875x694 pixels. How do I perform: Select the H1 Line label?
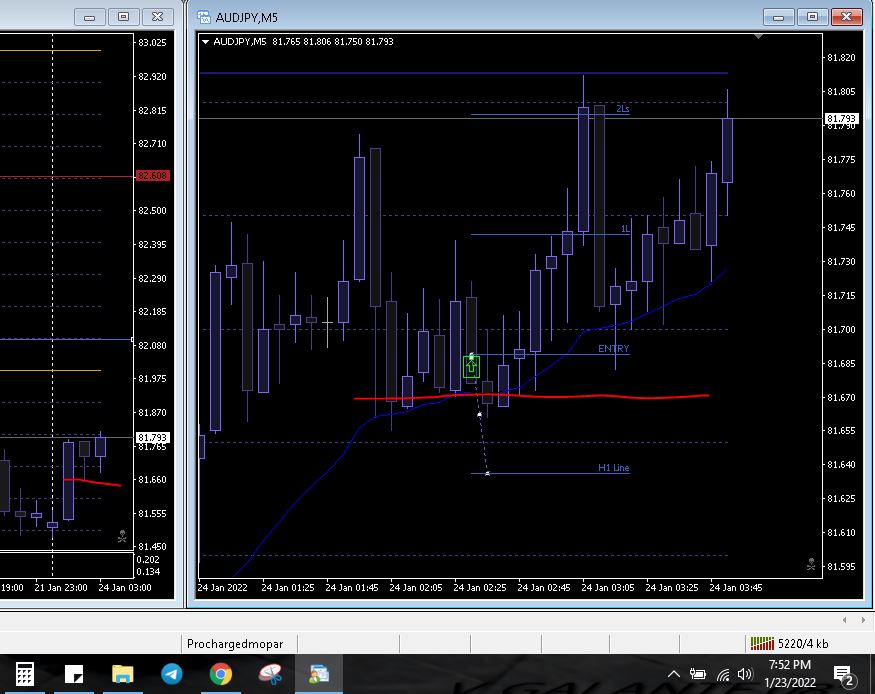point(613,468)
